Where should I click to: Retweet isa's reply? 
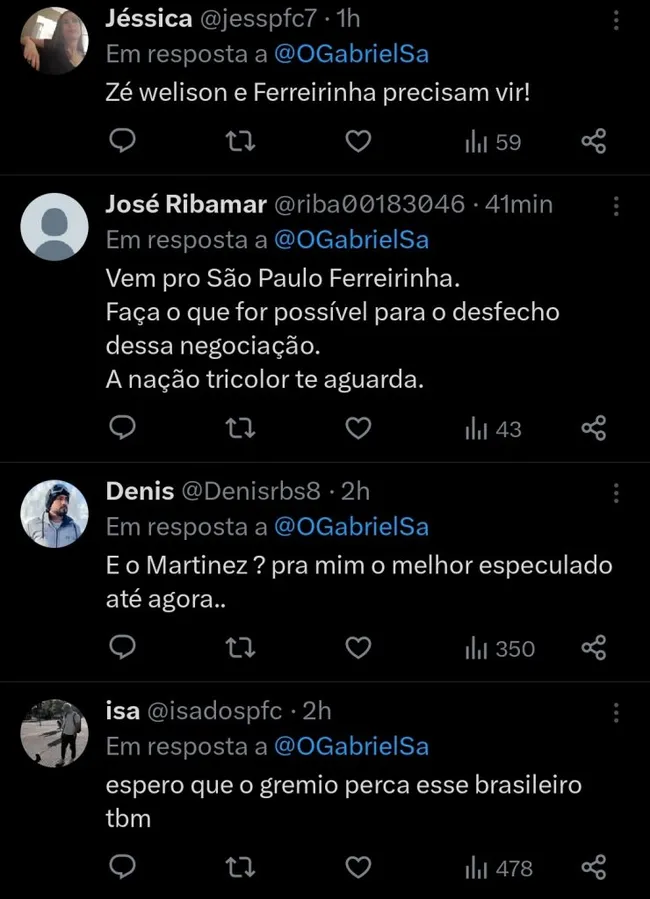(x=240, y=868)
